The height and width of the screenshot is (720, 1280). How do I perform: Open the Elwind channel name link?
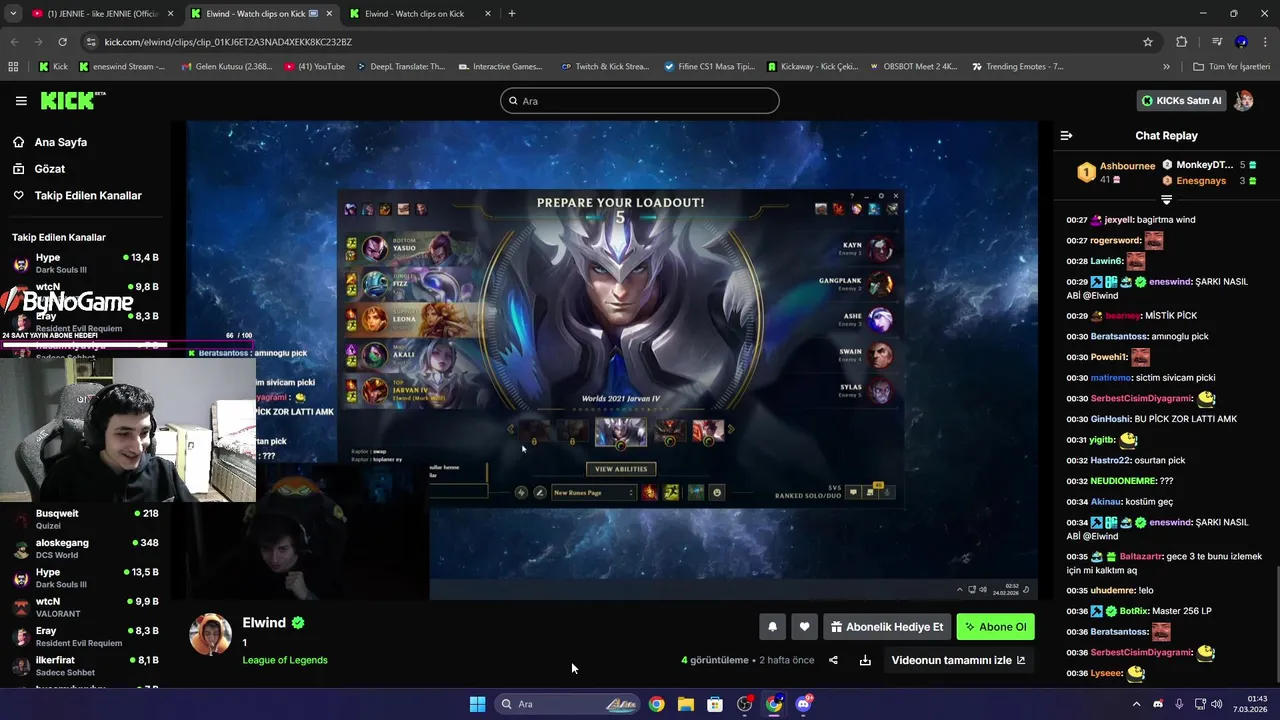264,622
